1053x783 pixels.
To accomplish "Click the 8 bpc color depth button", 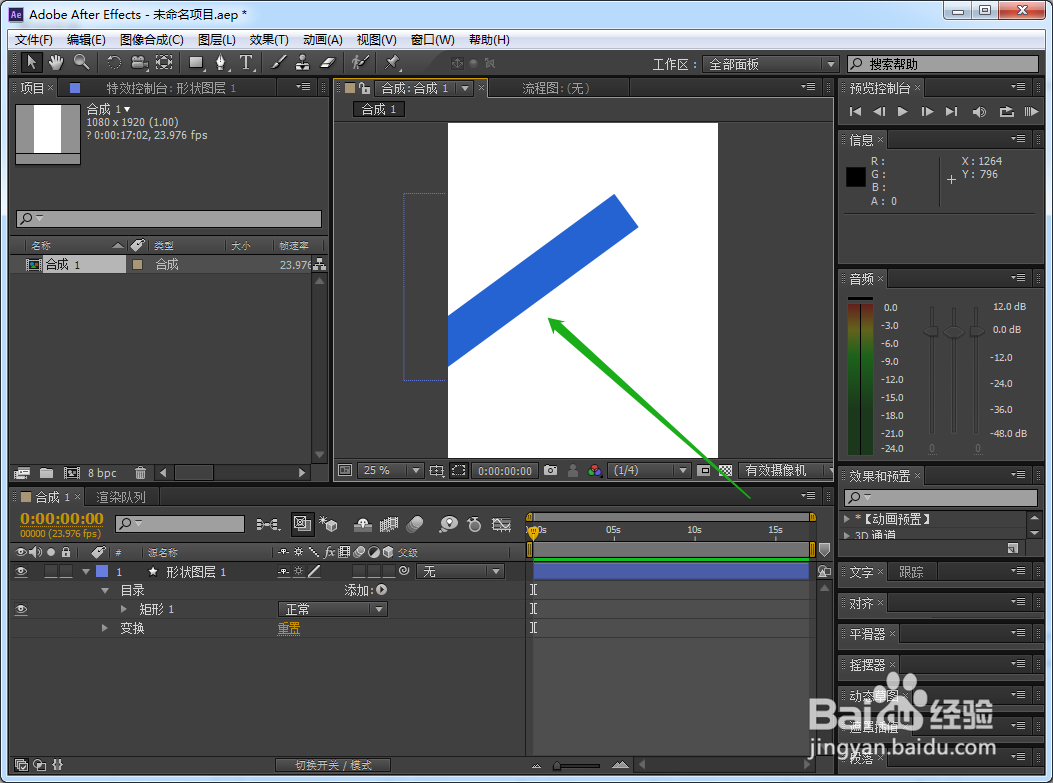I will (102, 473).
